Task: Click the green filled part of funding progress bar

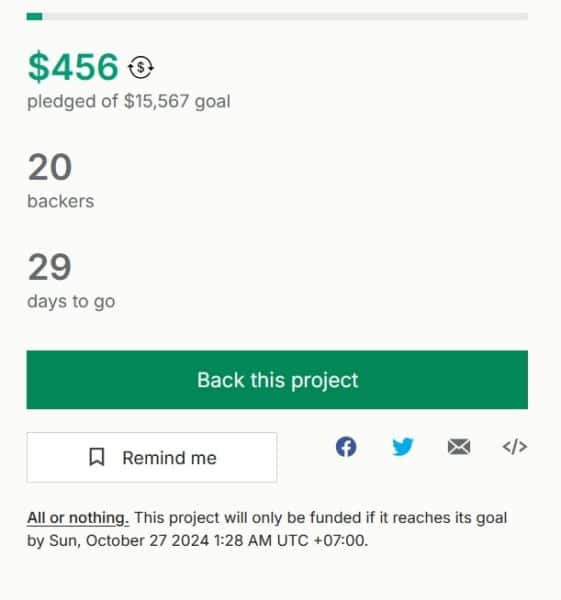Action: click(34, 16)
